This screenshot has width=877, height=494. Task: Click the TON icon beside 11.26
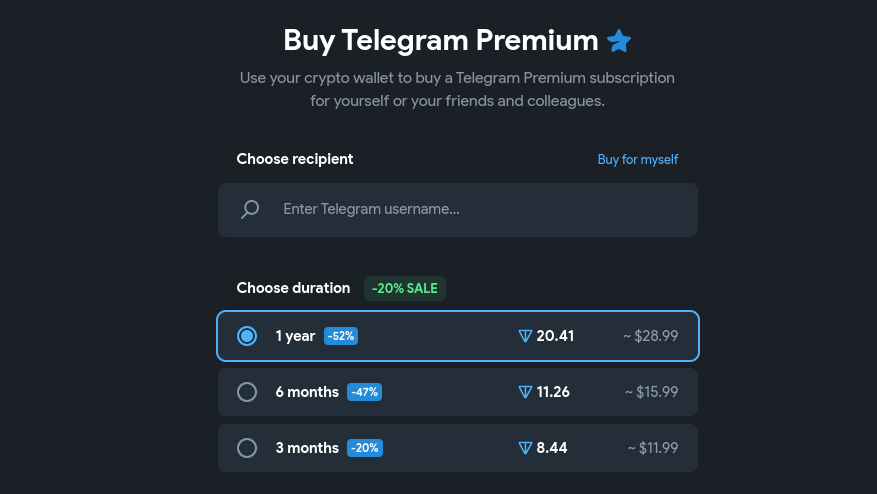525,392
